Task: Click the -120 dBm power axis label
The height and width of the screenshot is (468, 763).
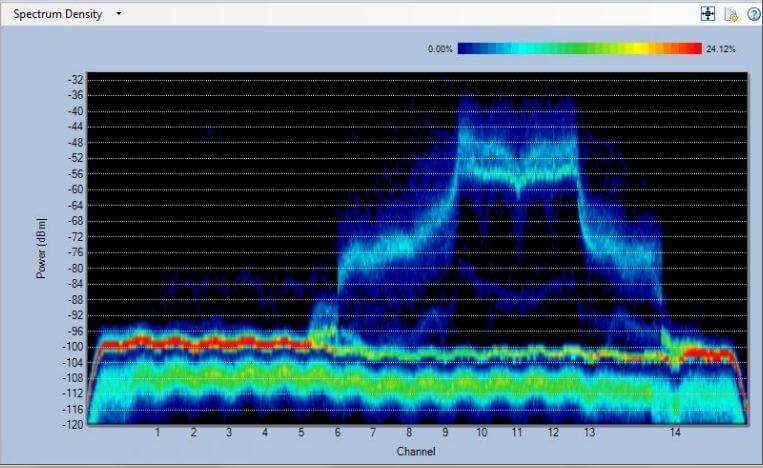Action: 72,425
